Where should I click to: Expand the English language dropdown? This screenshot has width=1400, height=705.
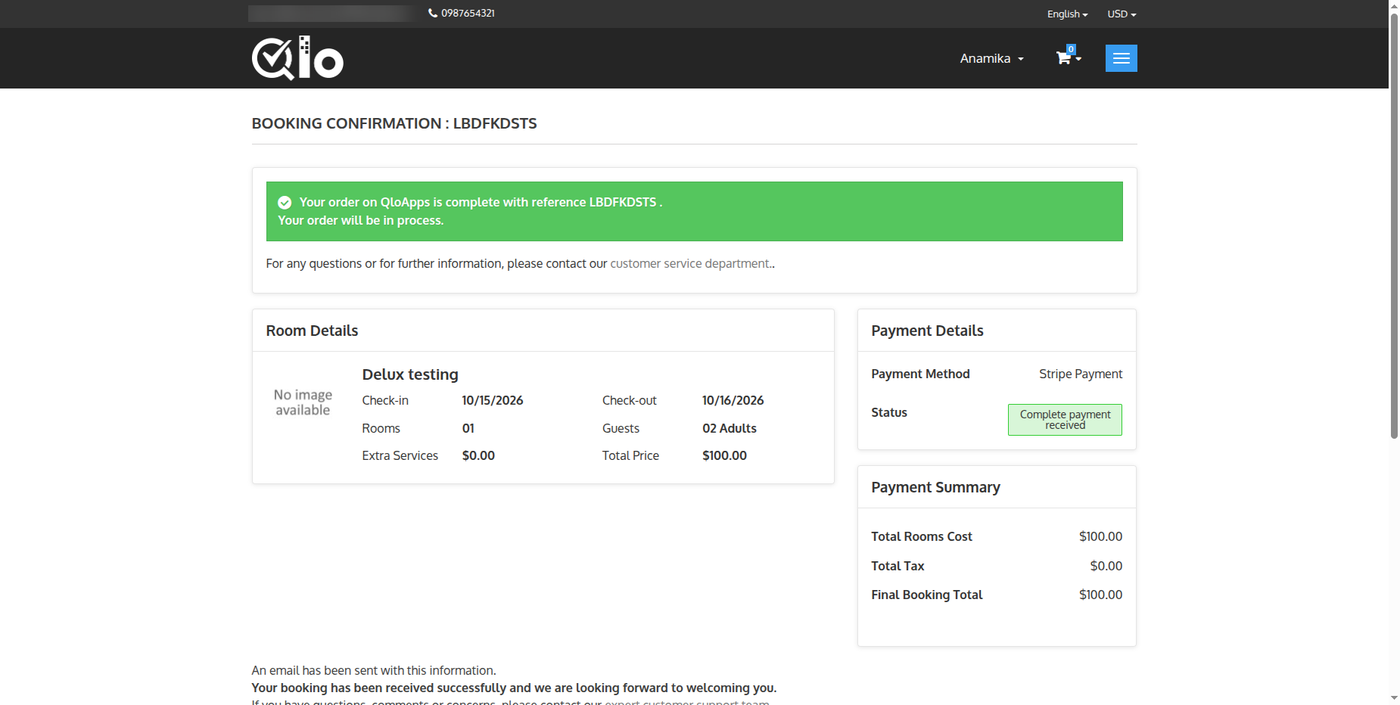[x=1067, y=14]
